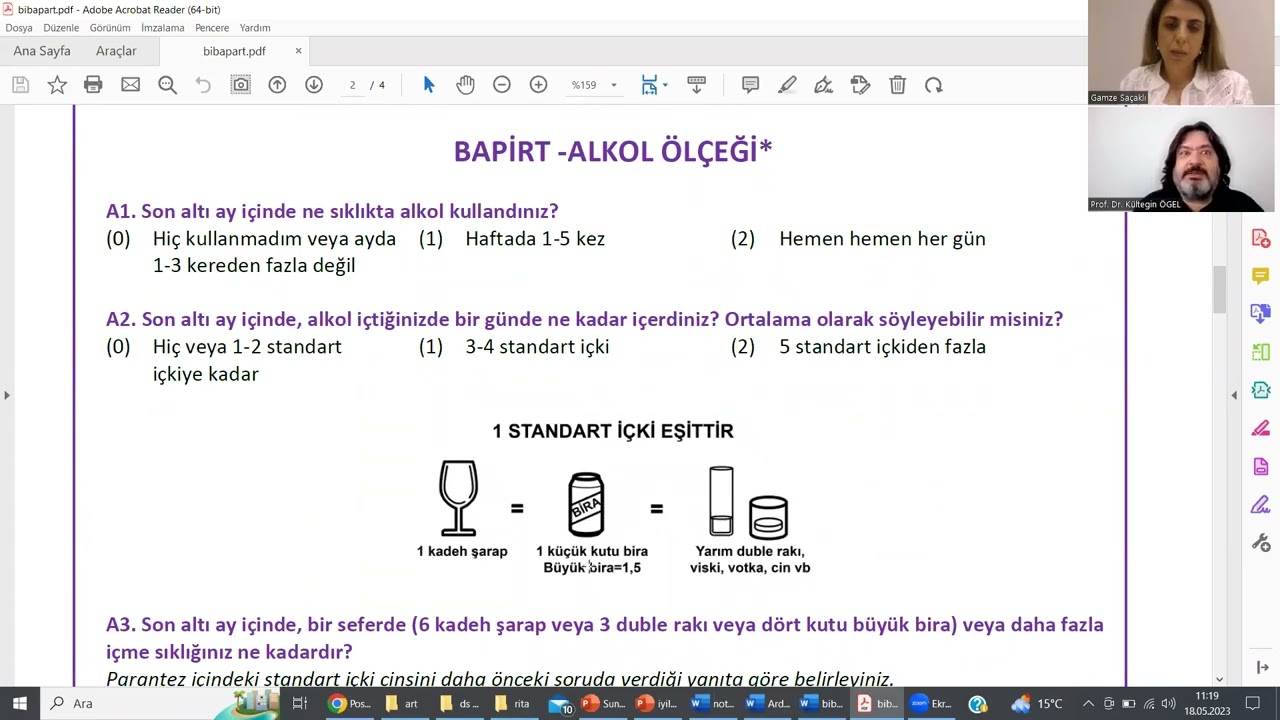
Task: Click the undo arrow in toolbar
Action: (x=203, y=85)
